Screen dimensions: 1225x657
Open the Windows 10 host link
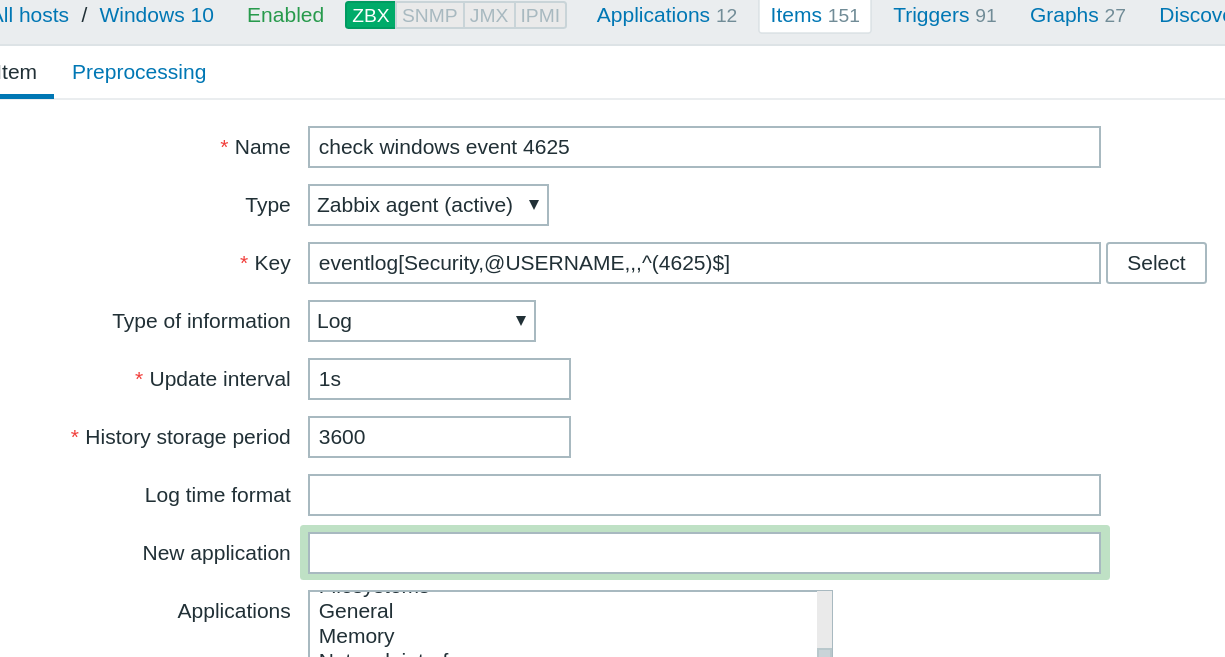point(156,15)
